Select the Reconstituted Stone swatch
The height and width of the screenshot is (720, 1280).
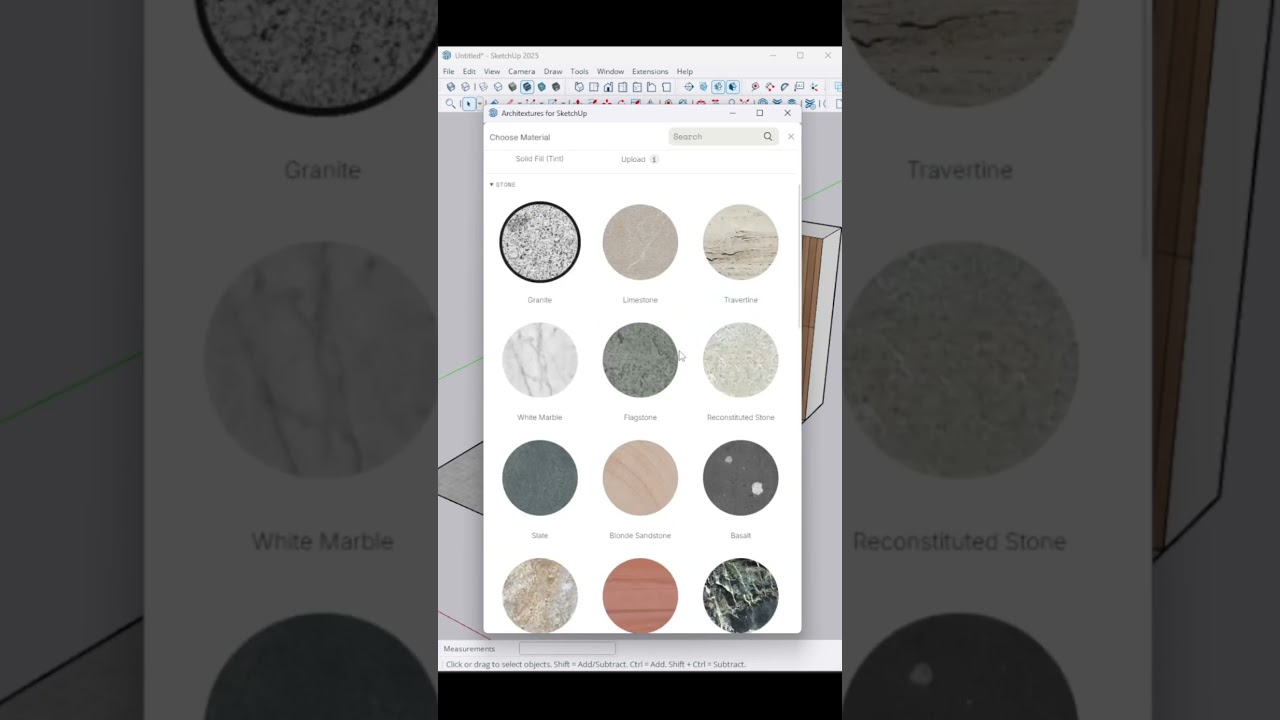[x=741, y=360]
